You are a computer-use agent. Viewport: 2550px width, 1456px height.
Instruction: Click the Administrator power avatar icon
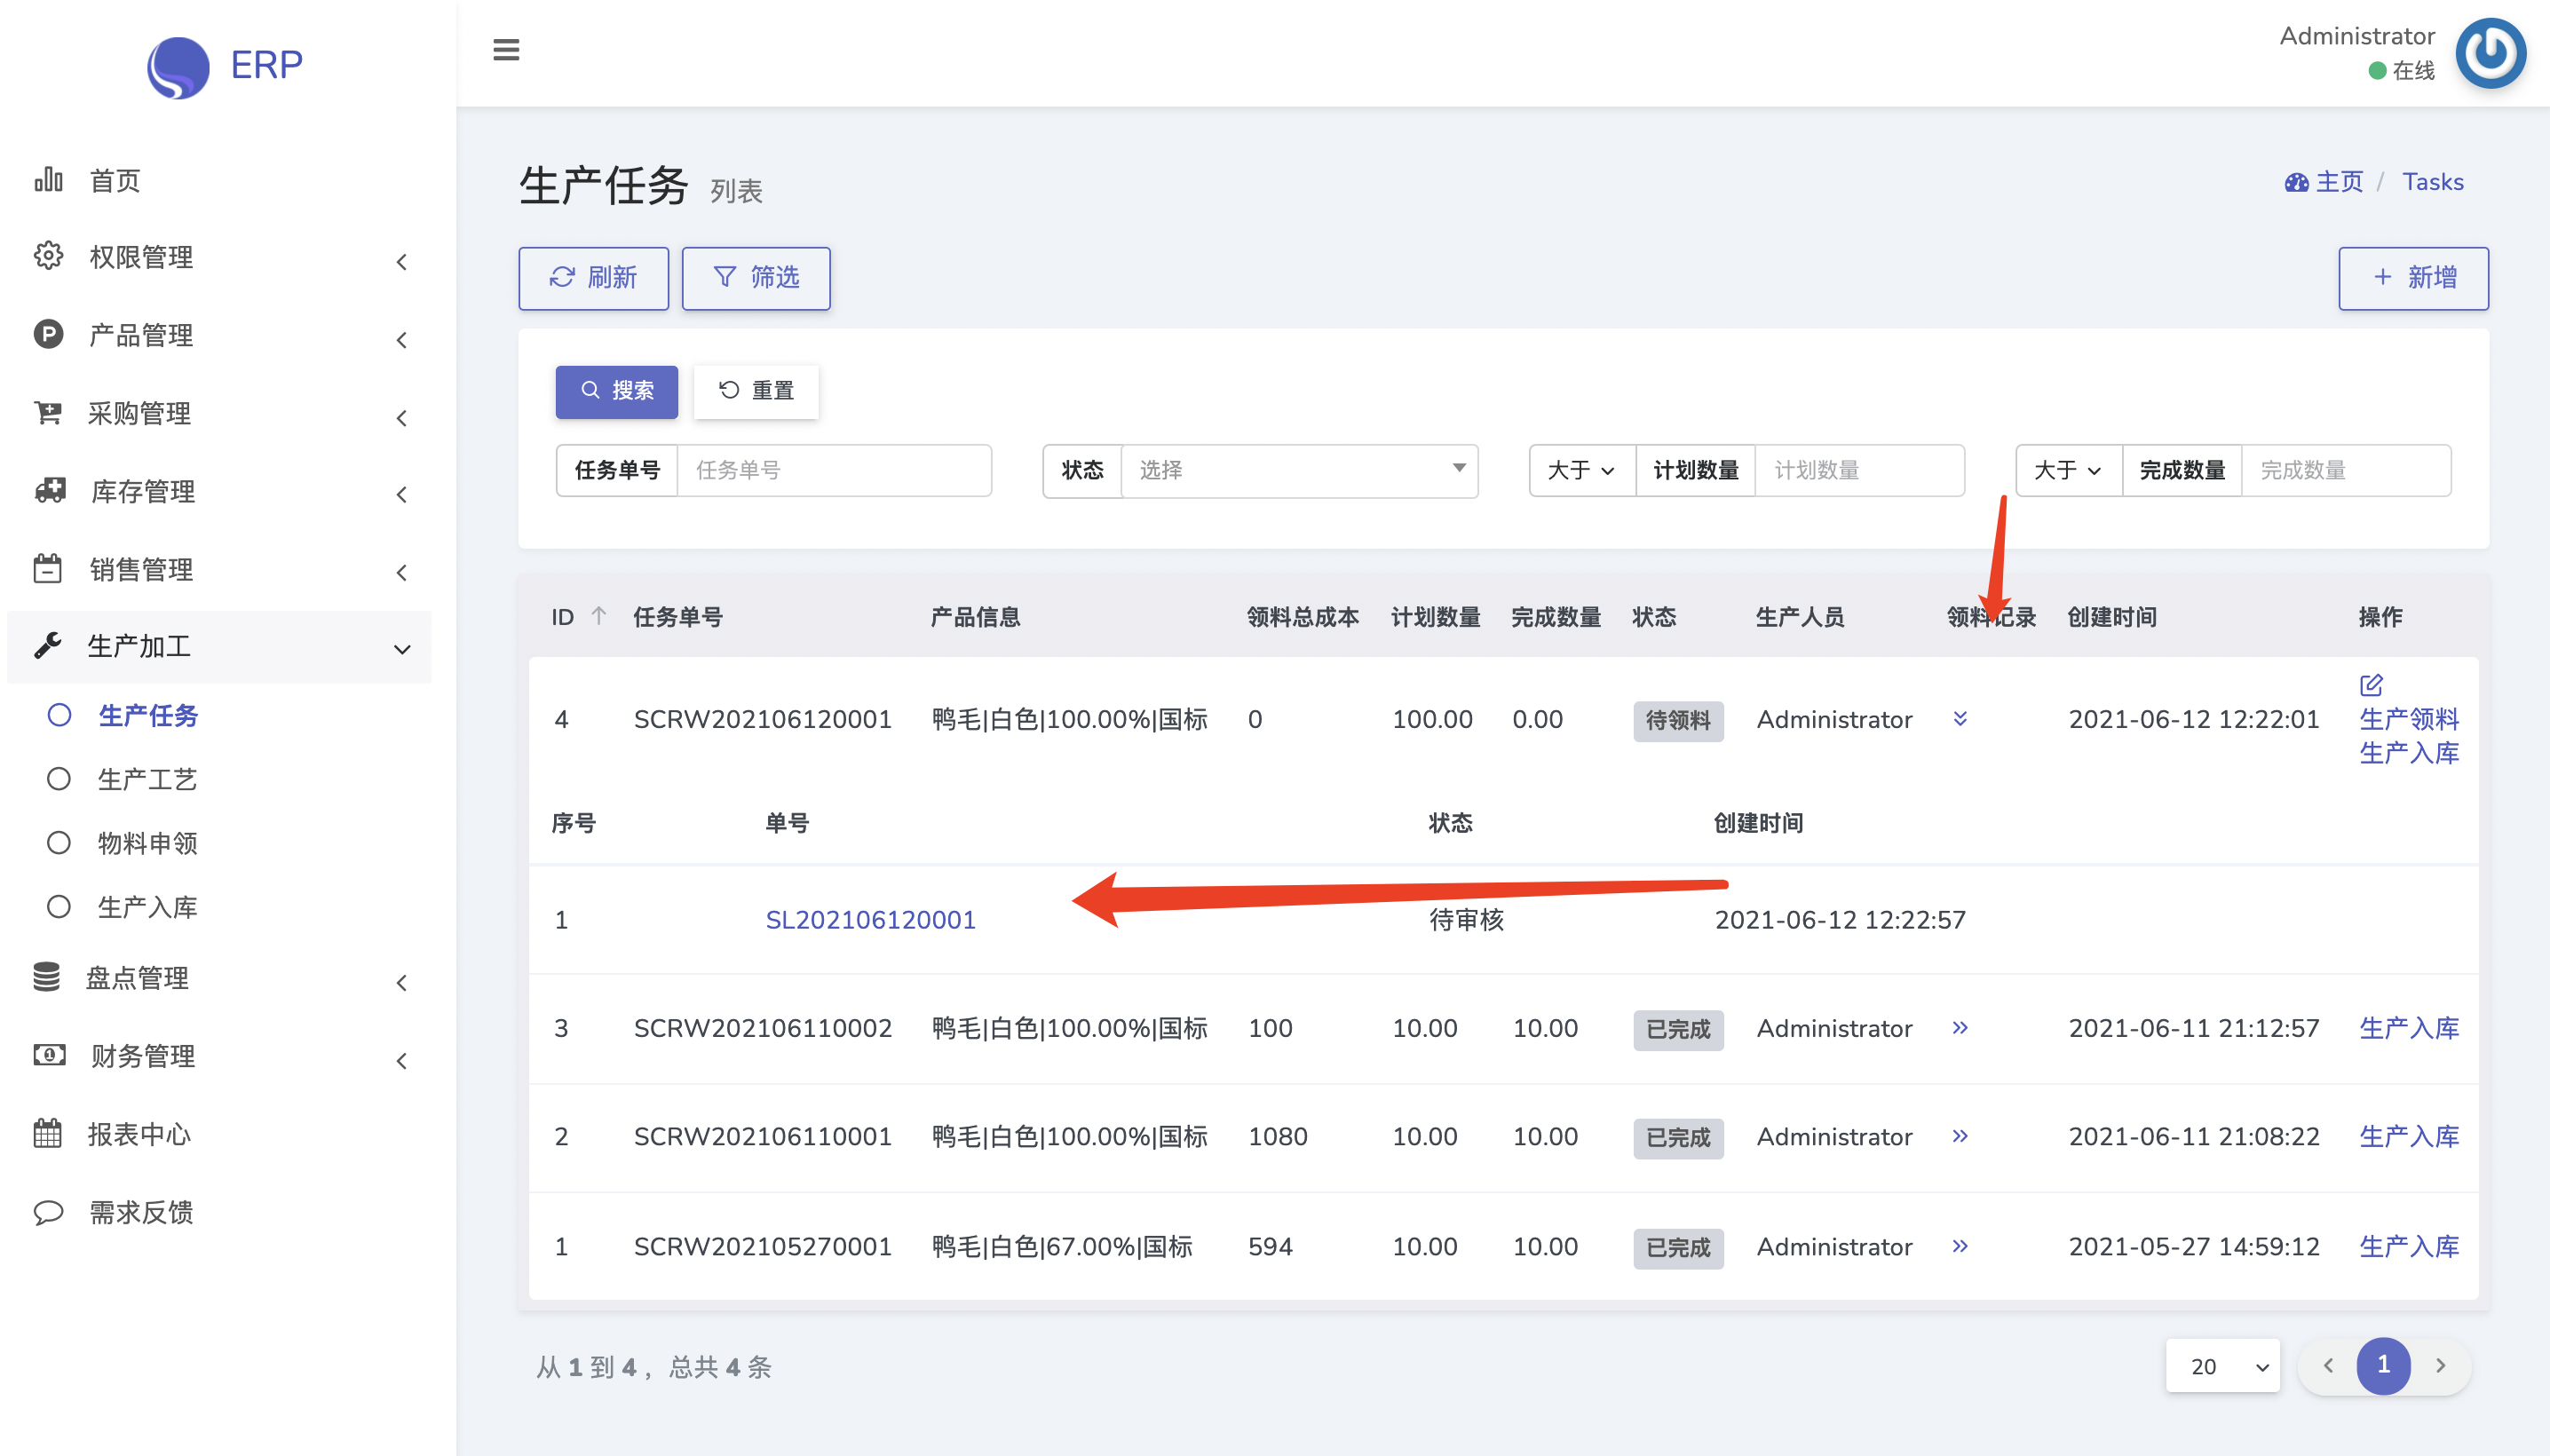pos(2490,53)
